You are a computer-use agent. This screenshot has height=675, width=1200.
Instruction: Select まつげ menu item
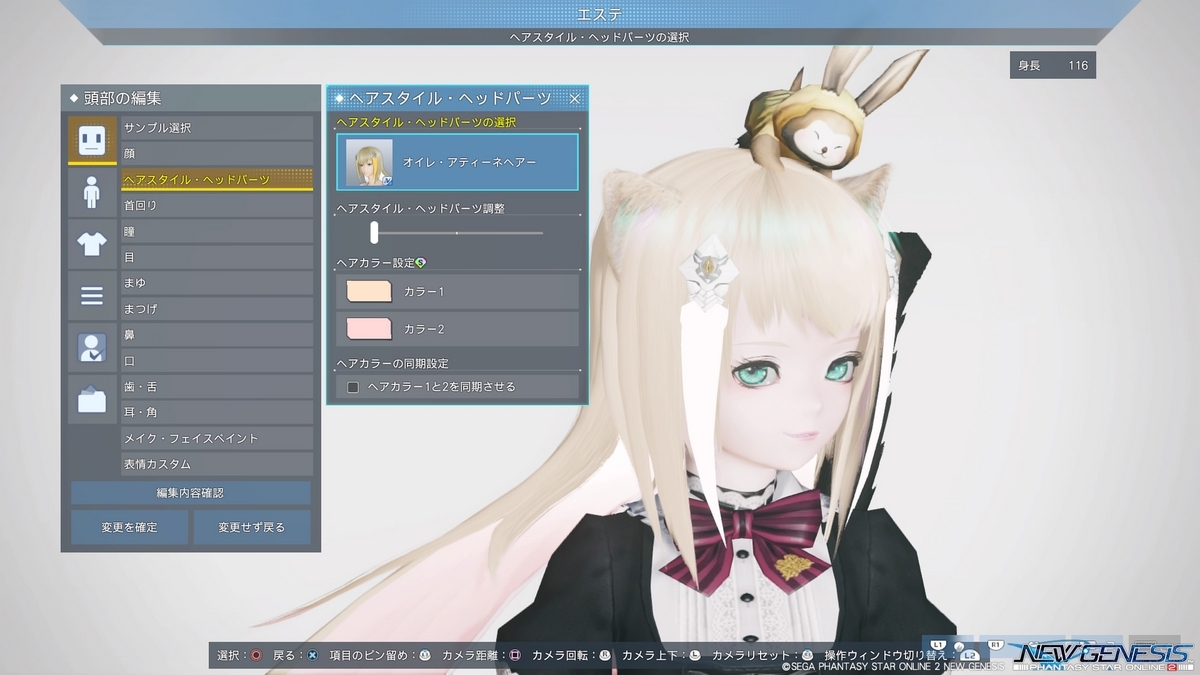coord(217,310)
